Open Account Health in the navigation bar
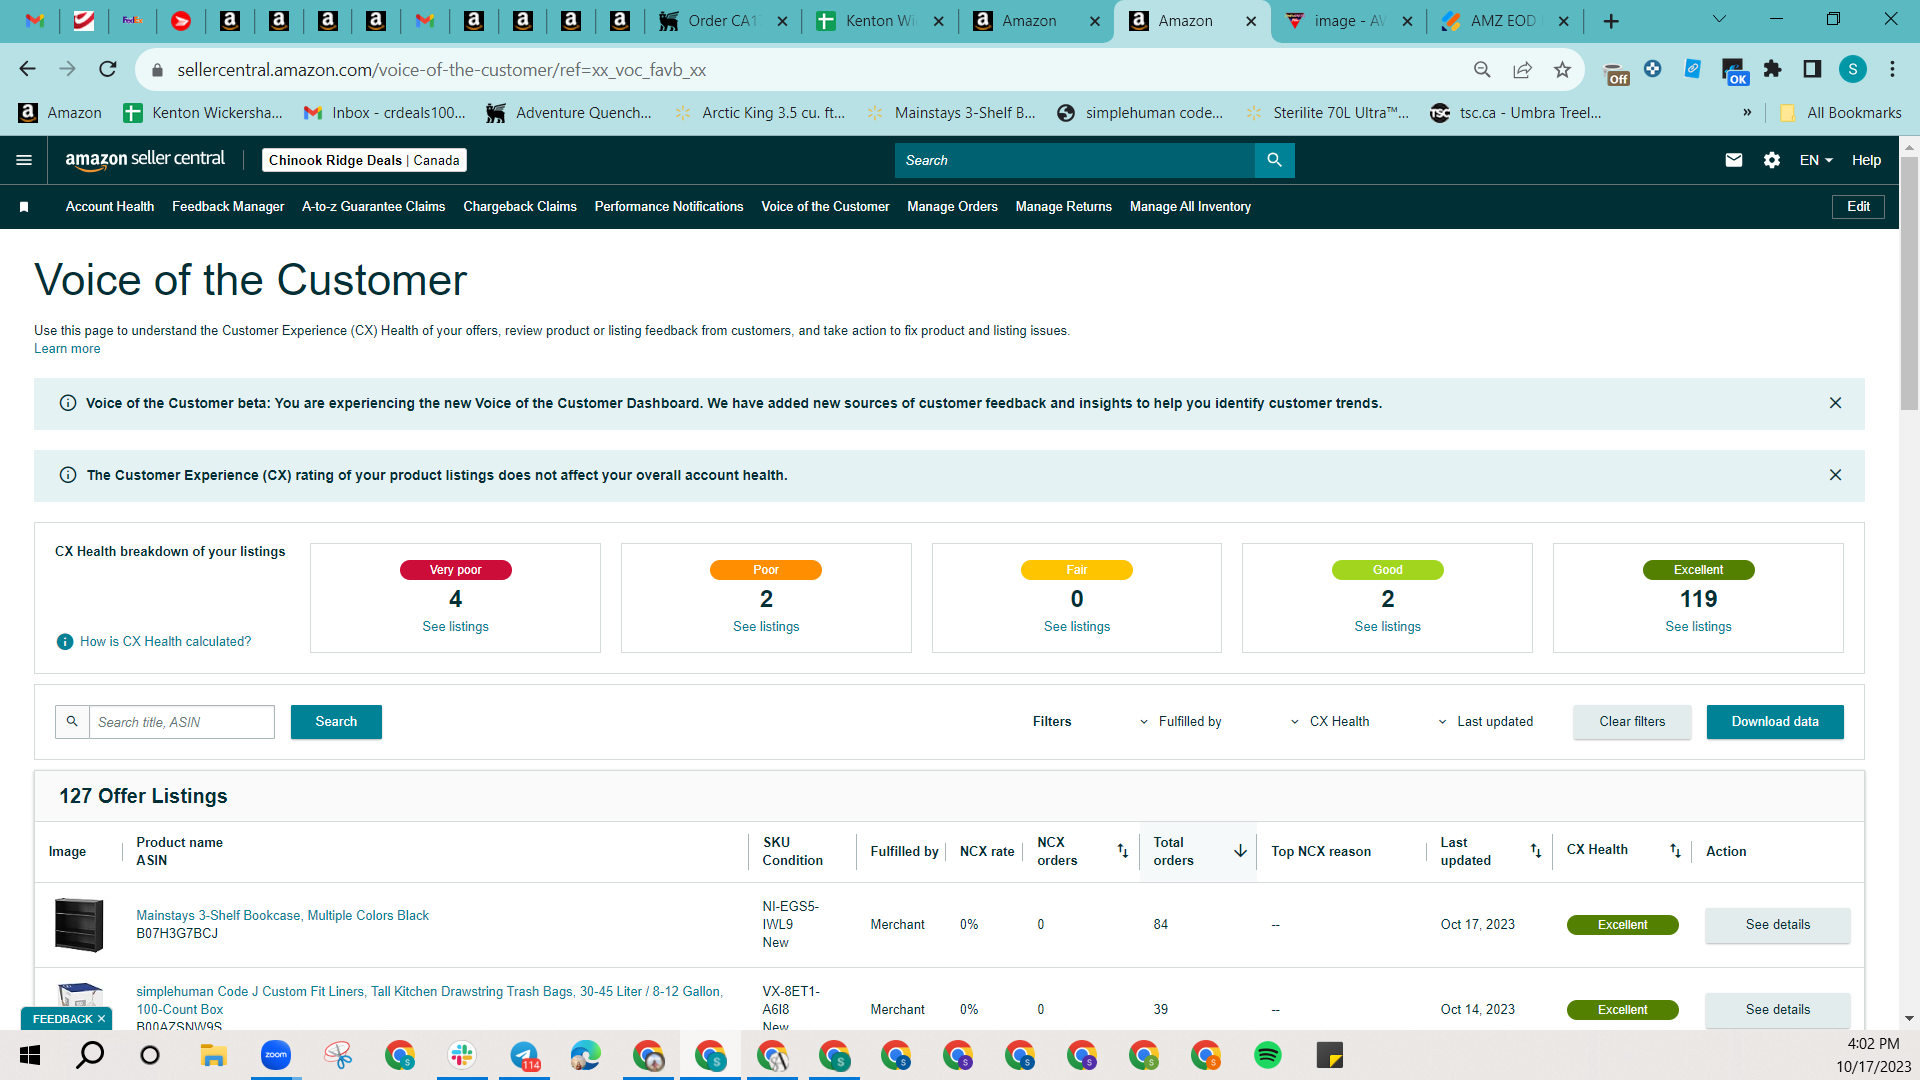The image size is (1920, 1080). click(110, 207)
